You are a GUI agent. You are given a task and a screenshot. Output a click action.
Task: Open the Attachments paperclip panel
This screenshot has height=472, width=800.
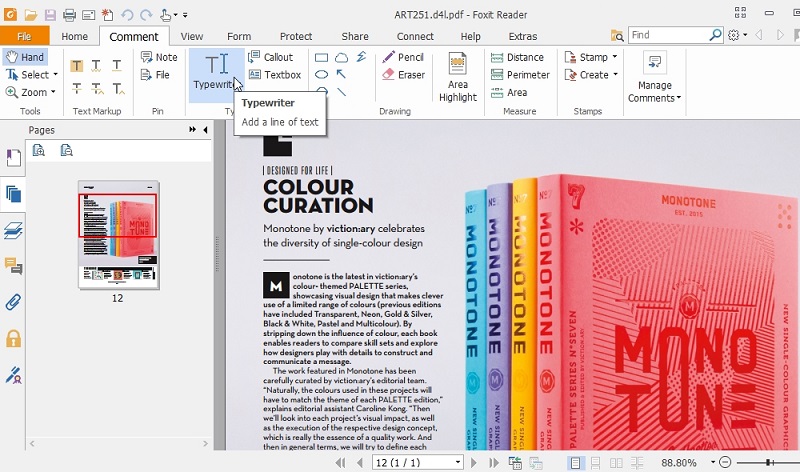[13, 303]
